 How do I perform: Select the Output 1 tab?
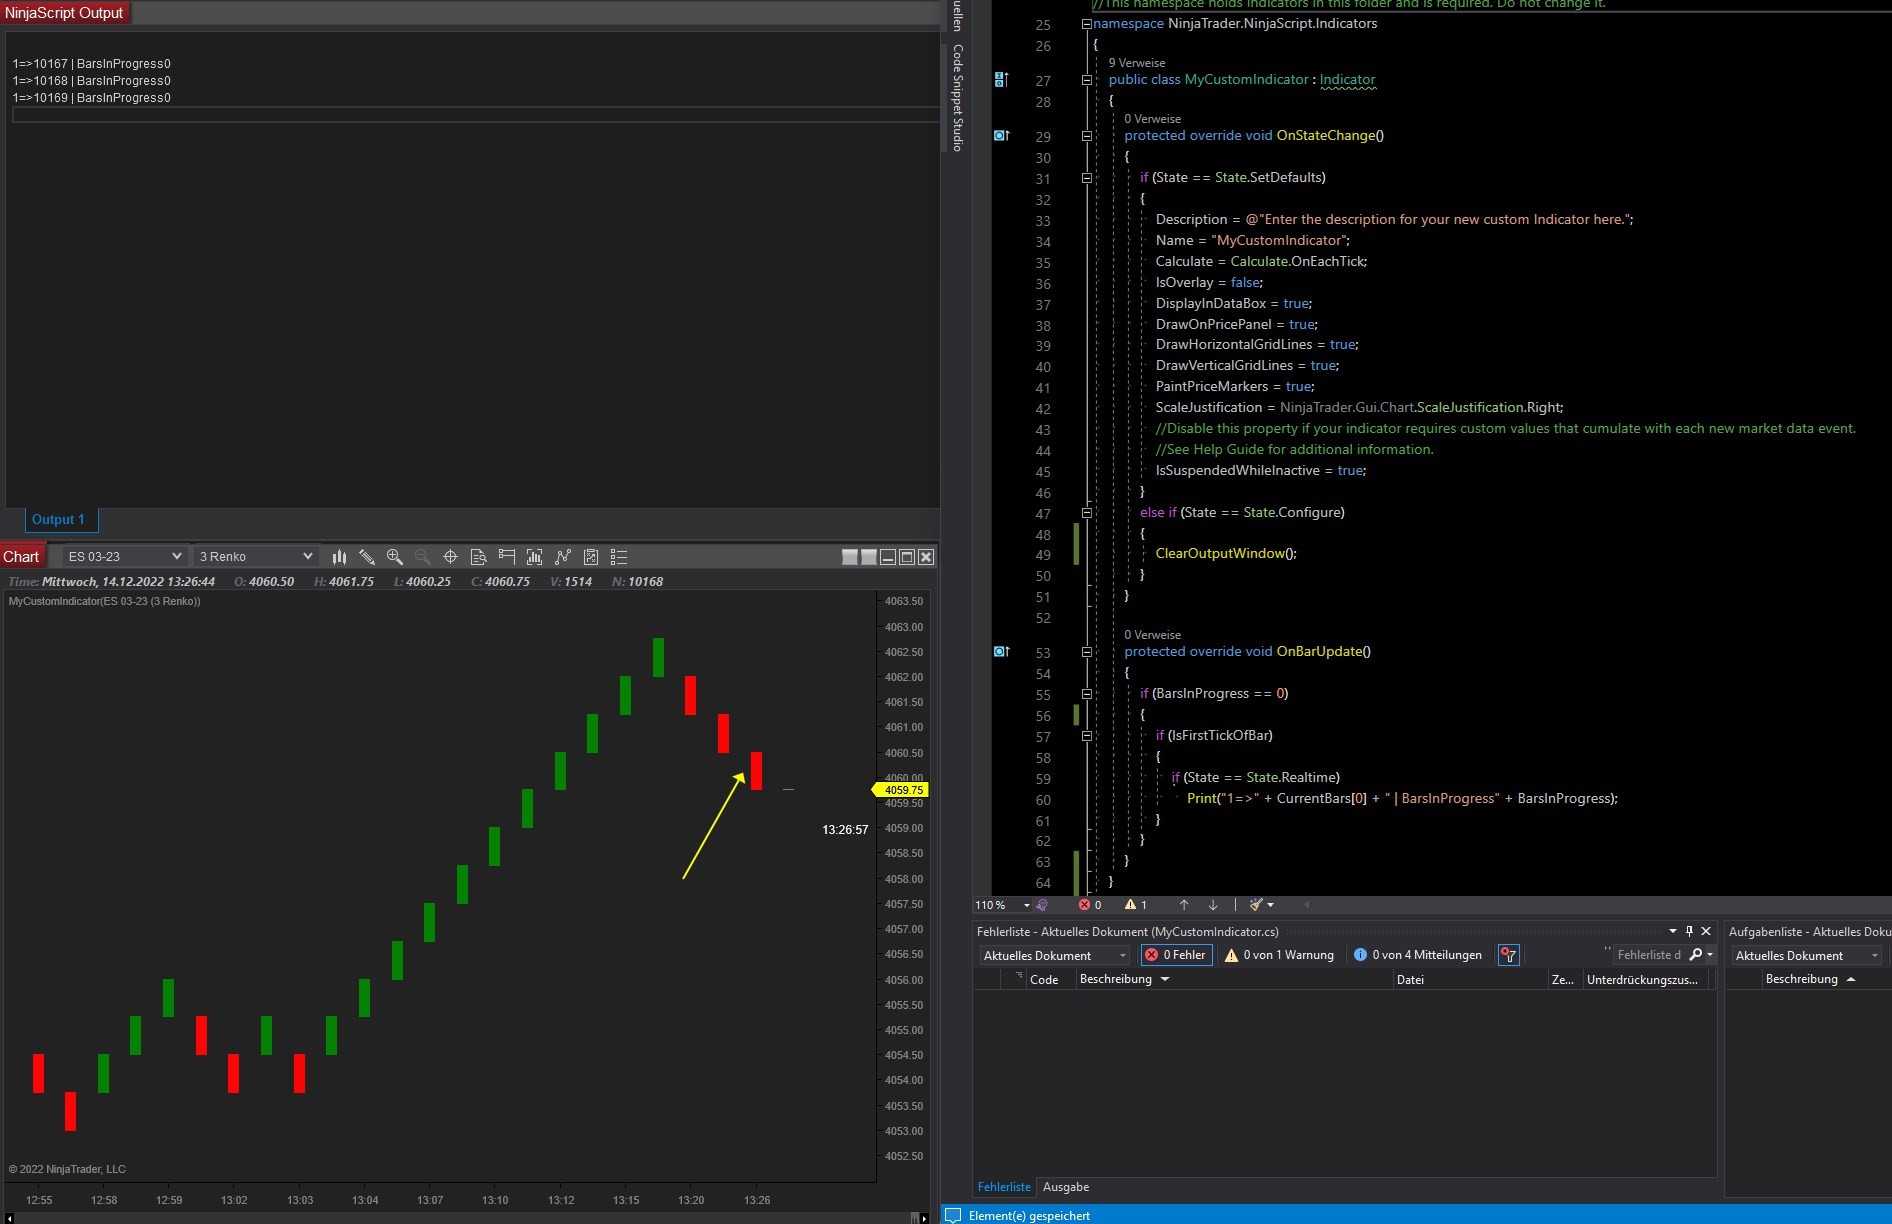(x=59, y=520)
